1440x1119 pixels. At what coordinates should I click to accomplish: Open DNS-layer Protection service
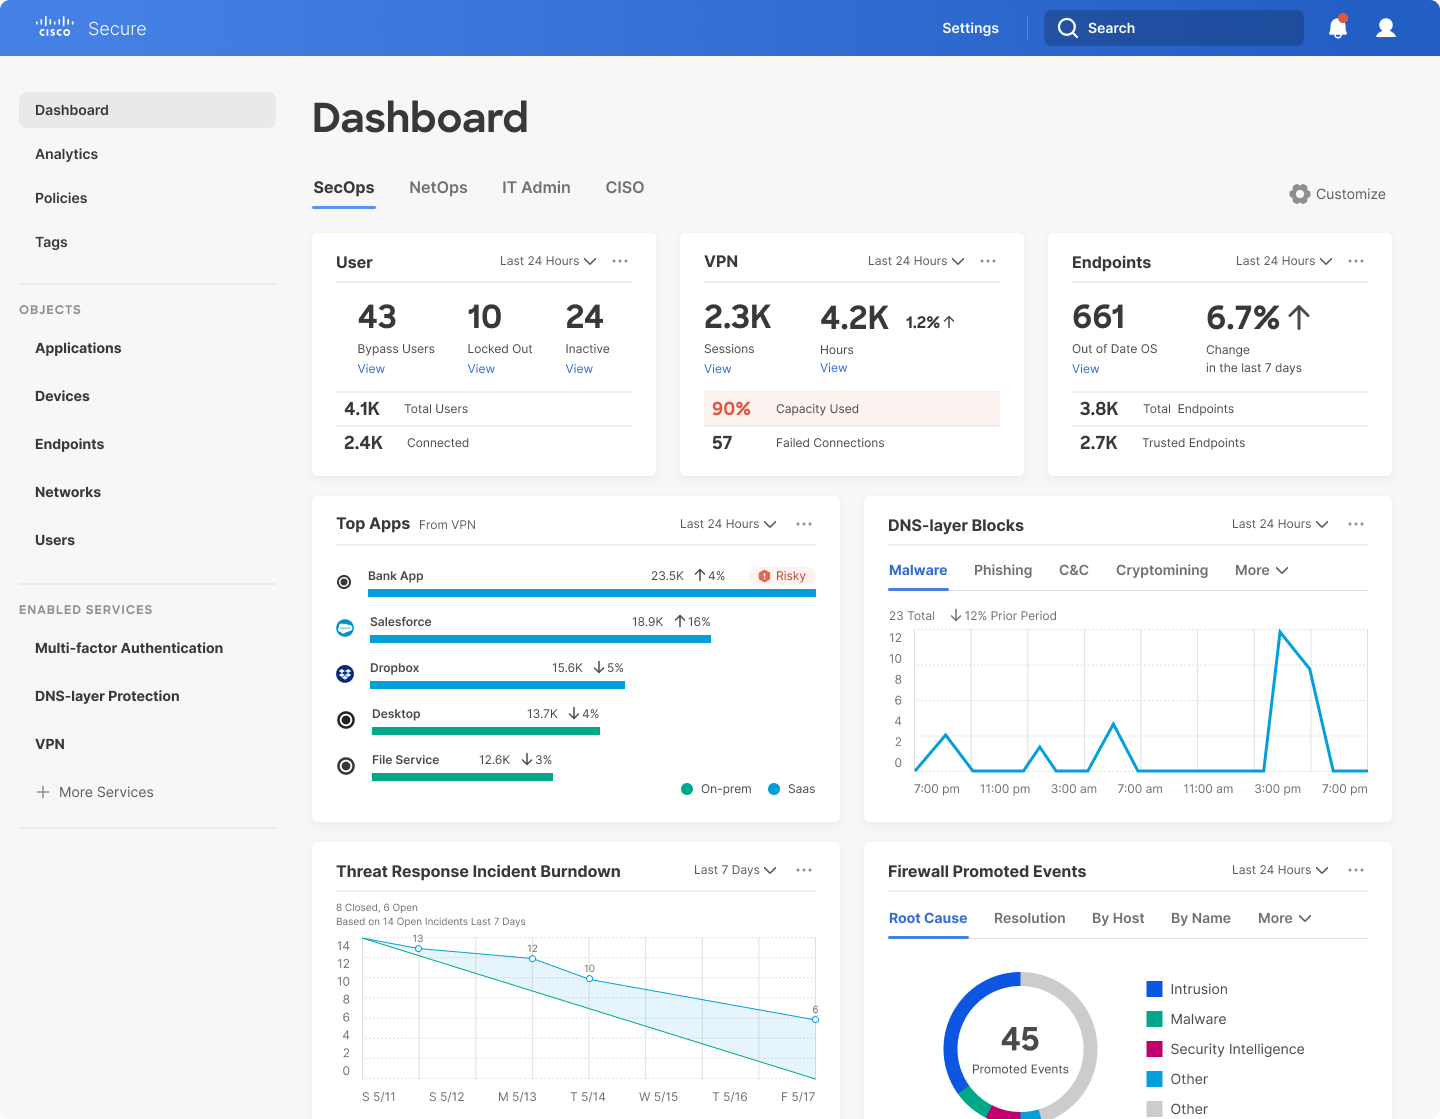[x=107, y=696]
